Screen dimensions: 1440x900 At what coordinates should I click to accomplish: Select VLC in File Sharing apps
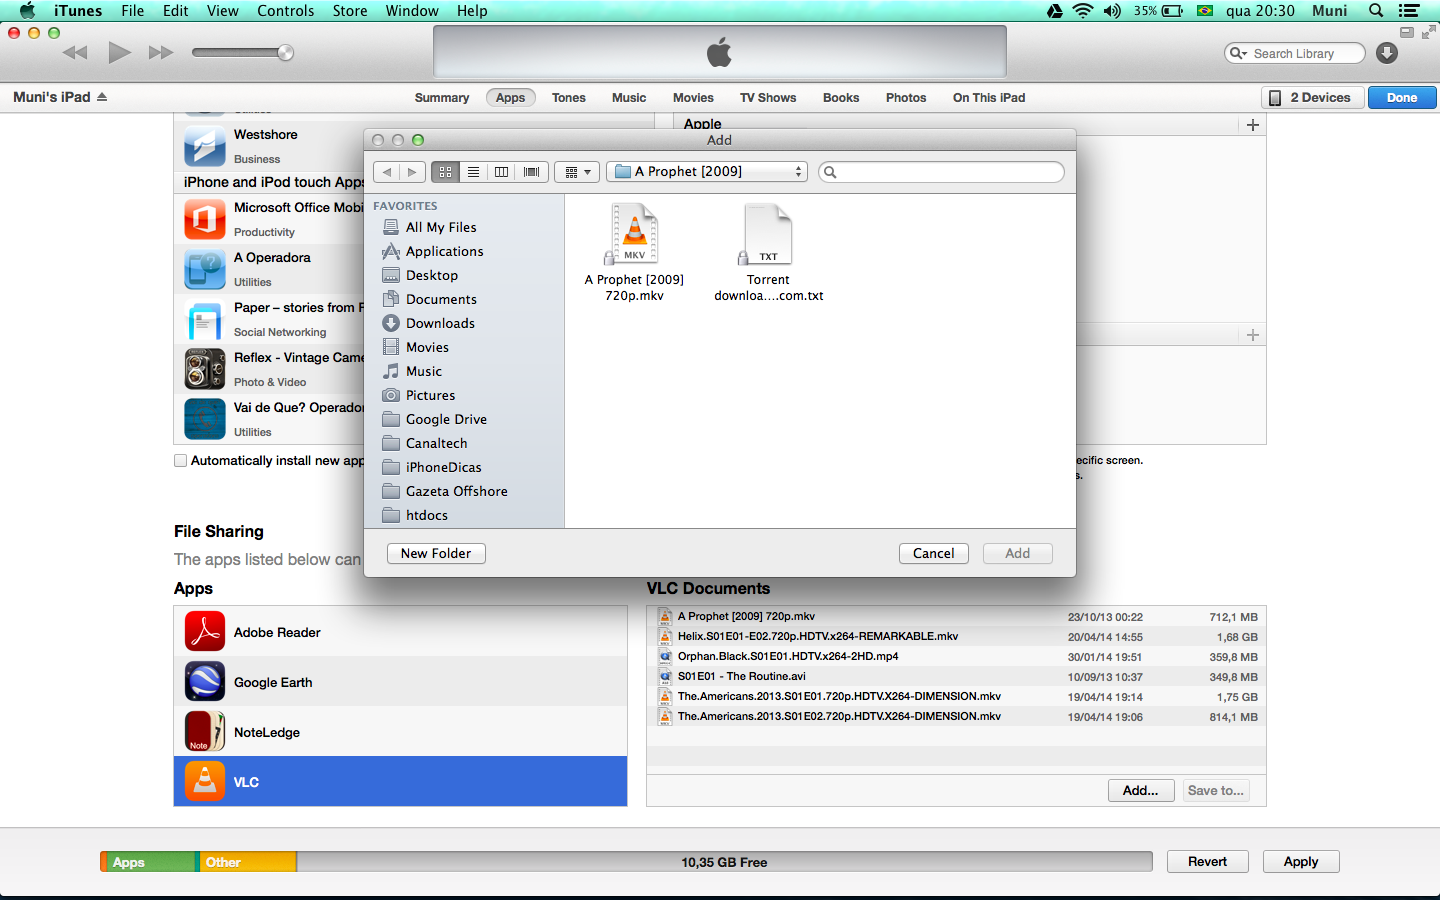pos(400,781)
